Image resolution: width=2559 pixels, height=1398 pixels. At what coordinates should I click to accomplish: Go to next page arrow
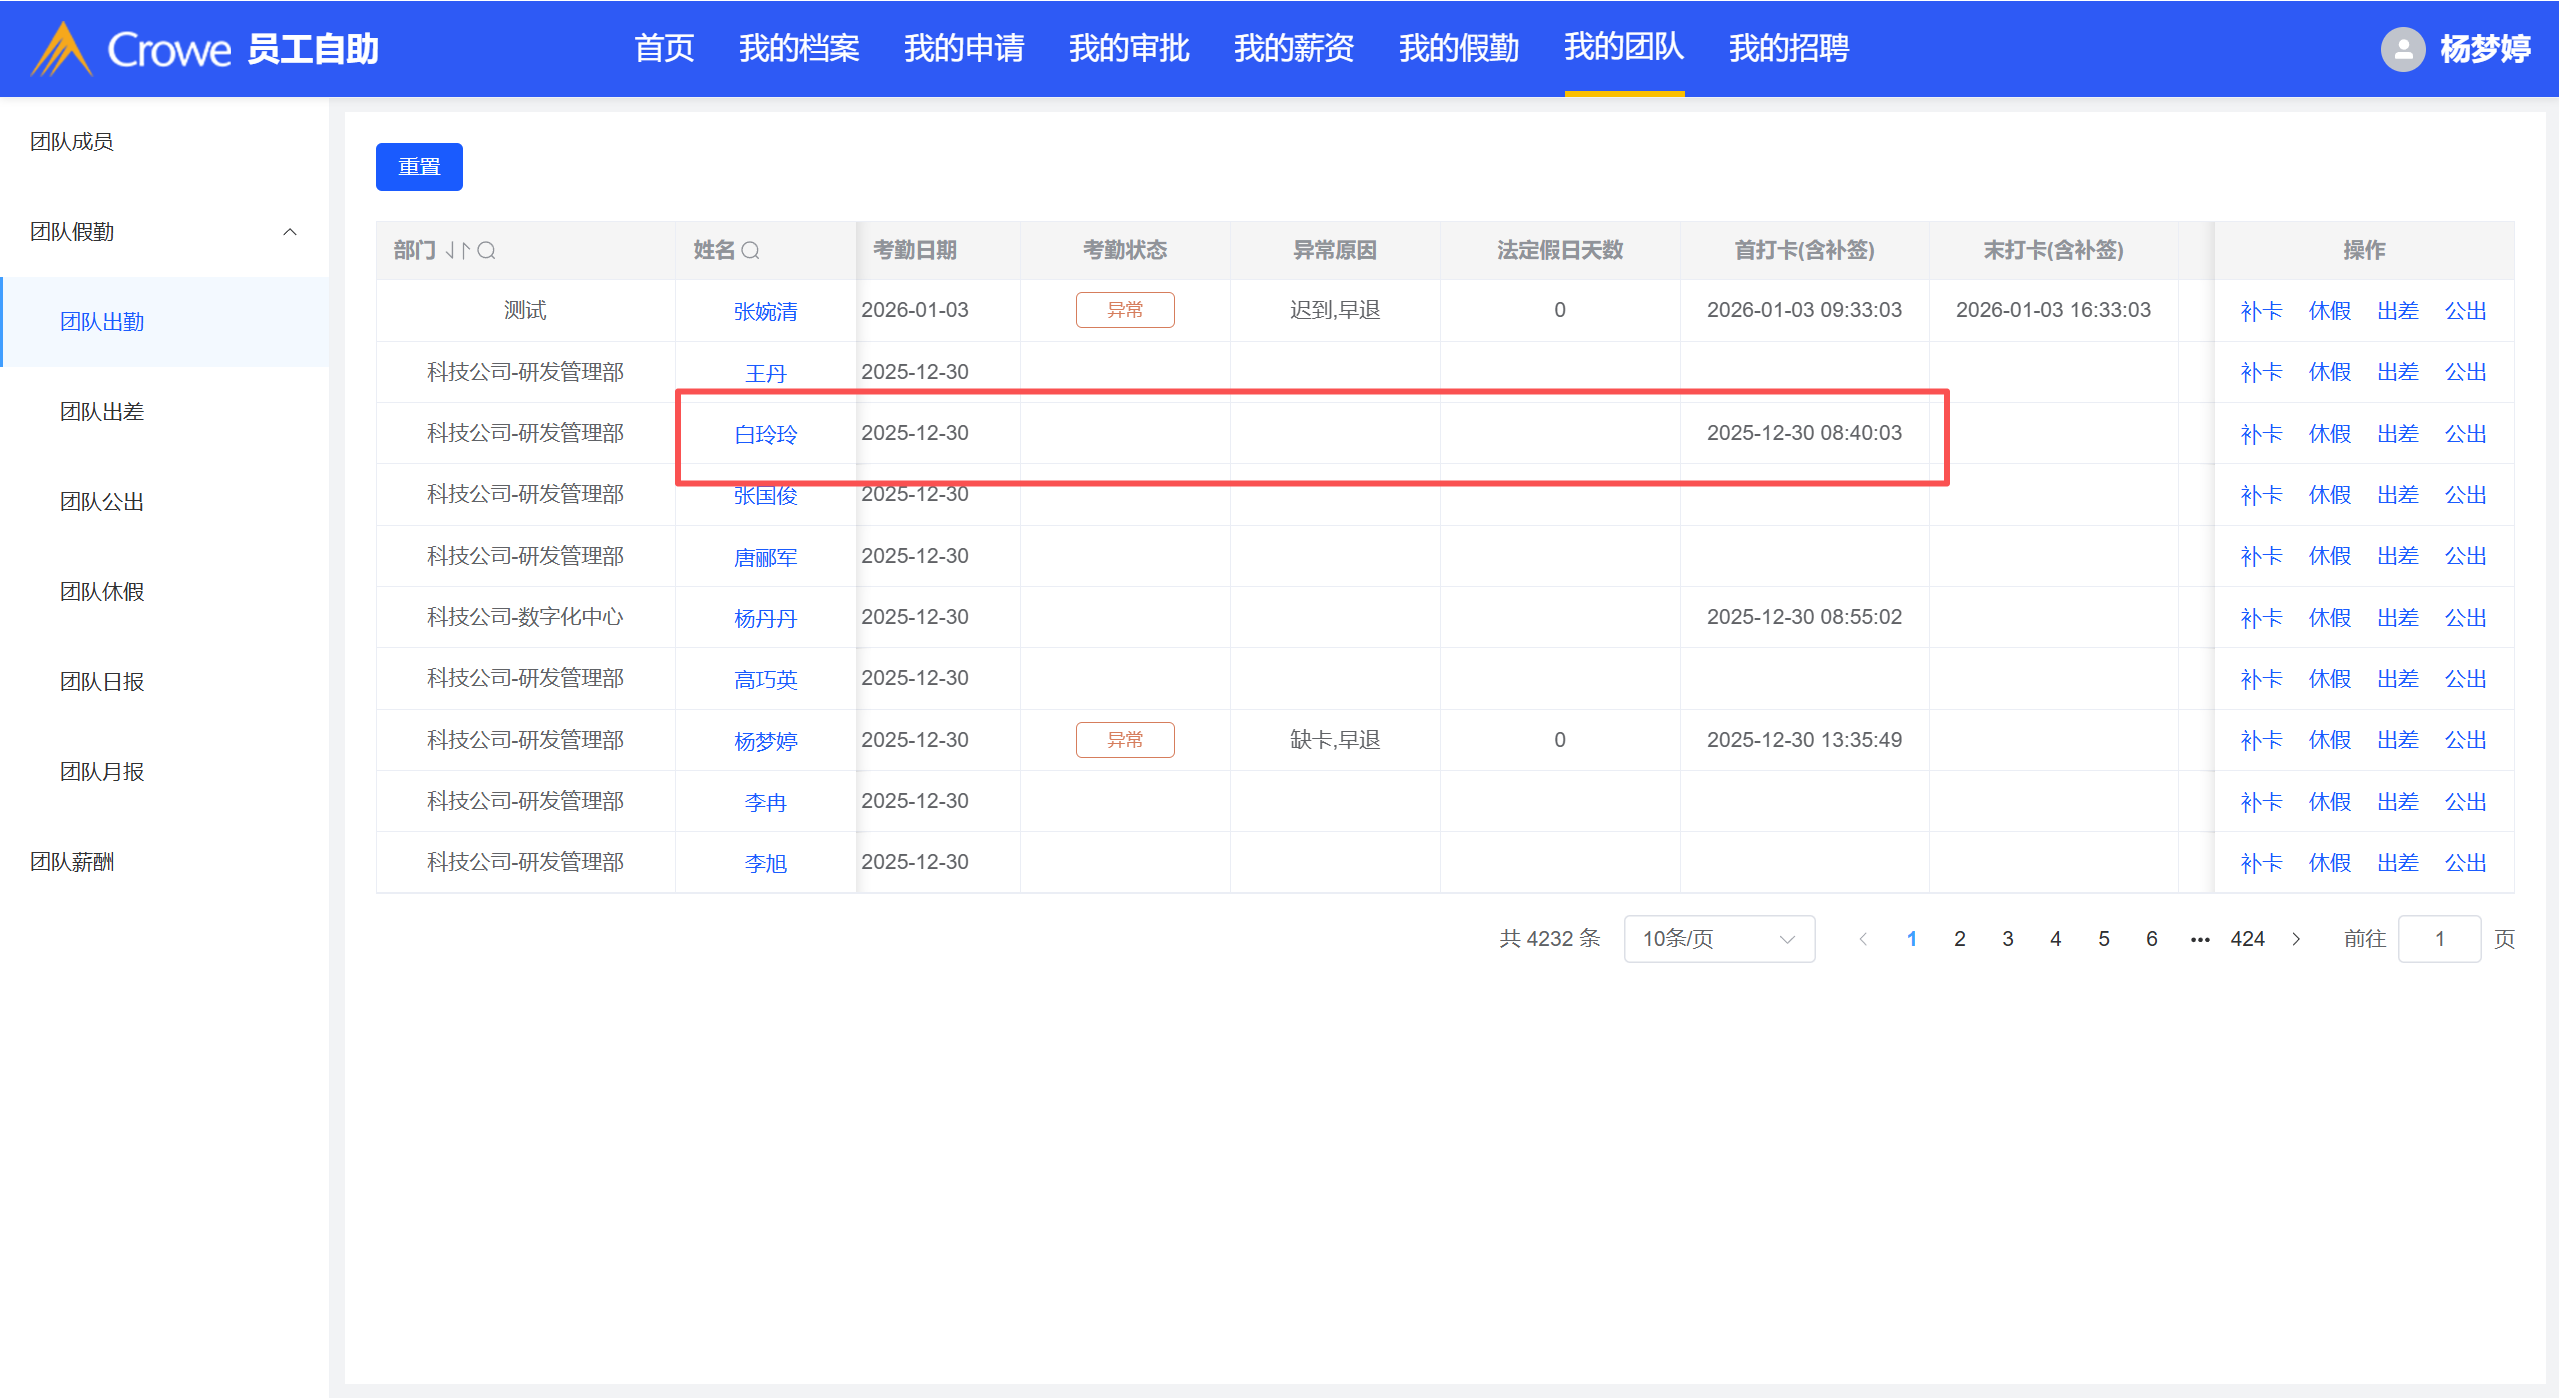tap(2296, 939)
